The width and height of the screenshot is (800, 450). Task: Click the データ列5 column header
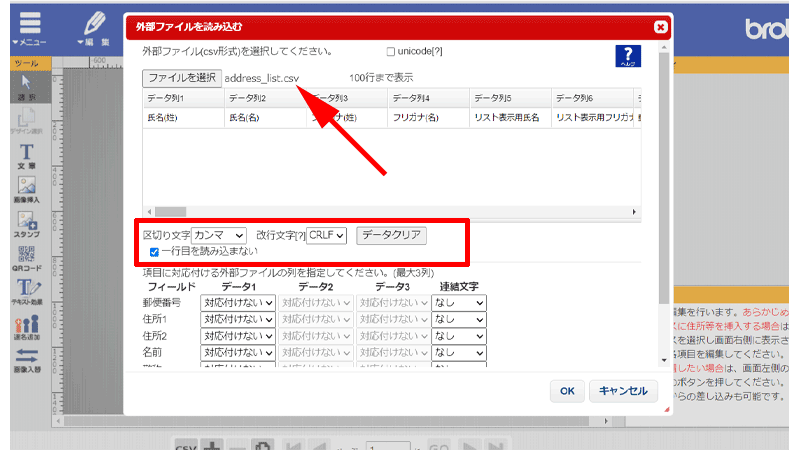pyautogui.click(x=510, y=98)
